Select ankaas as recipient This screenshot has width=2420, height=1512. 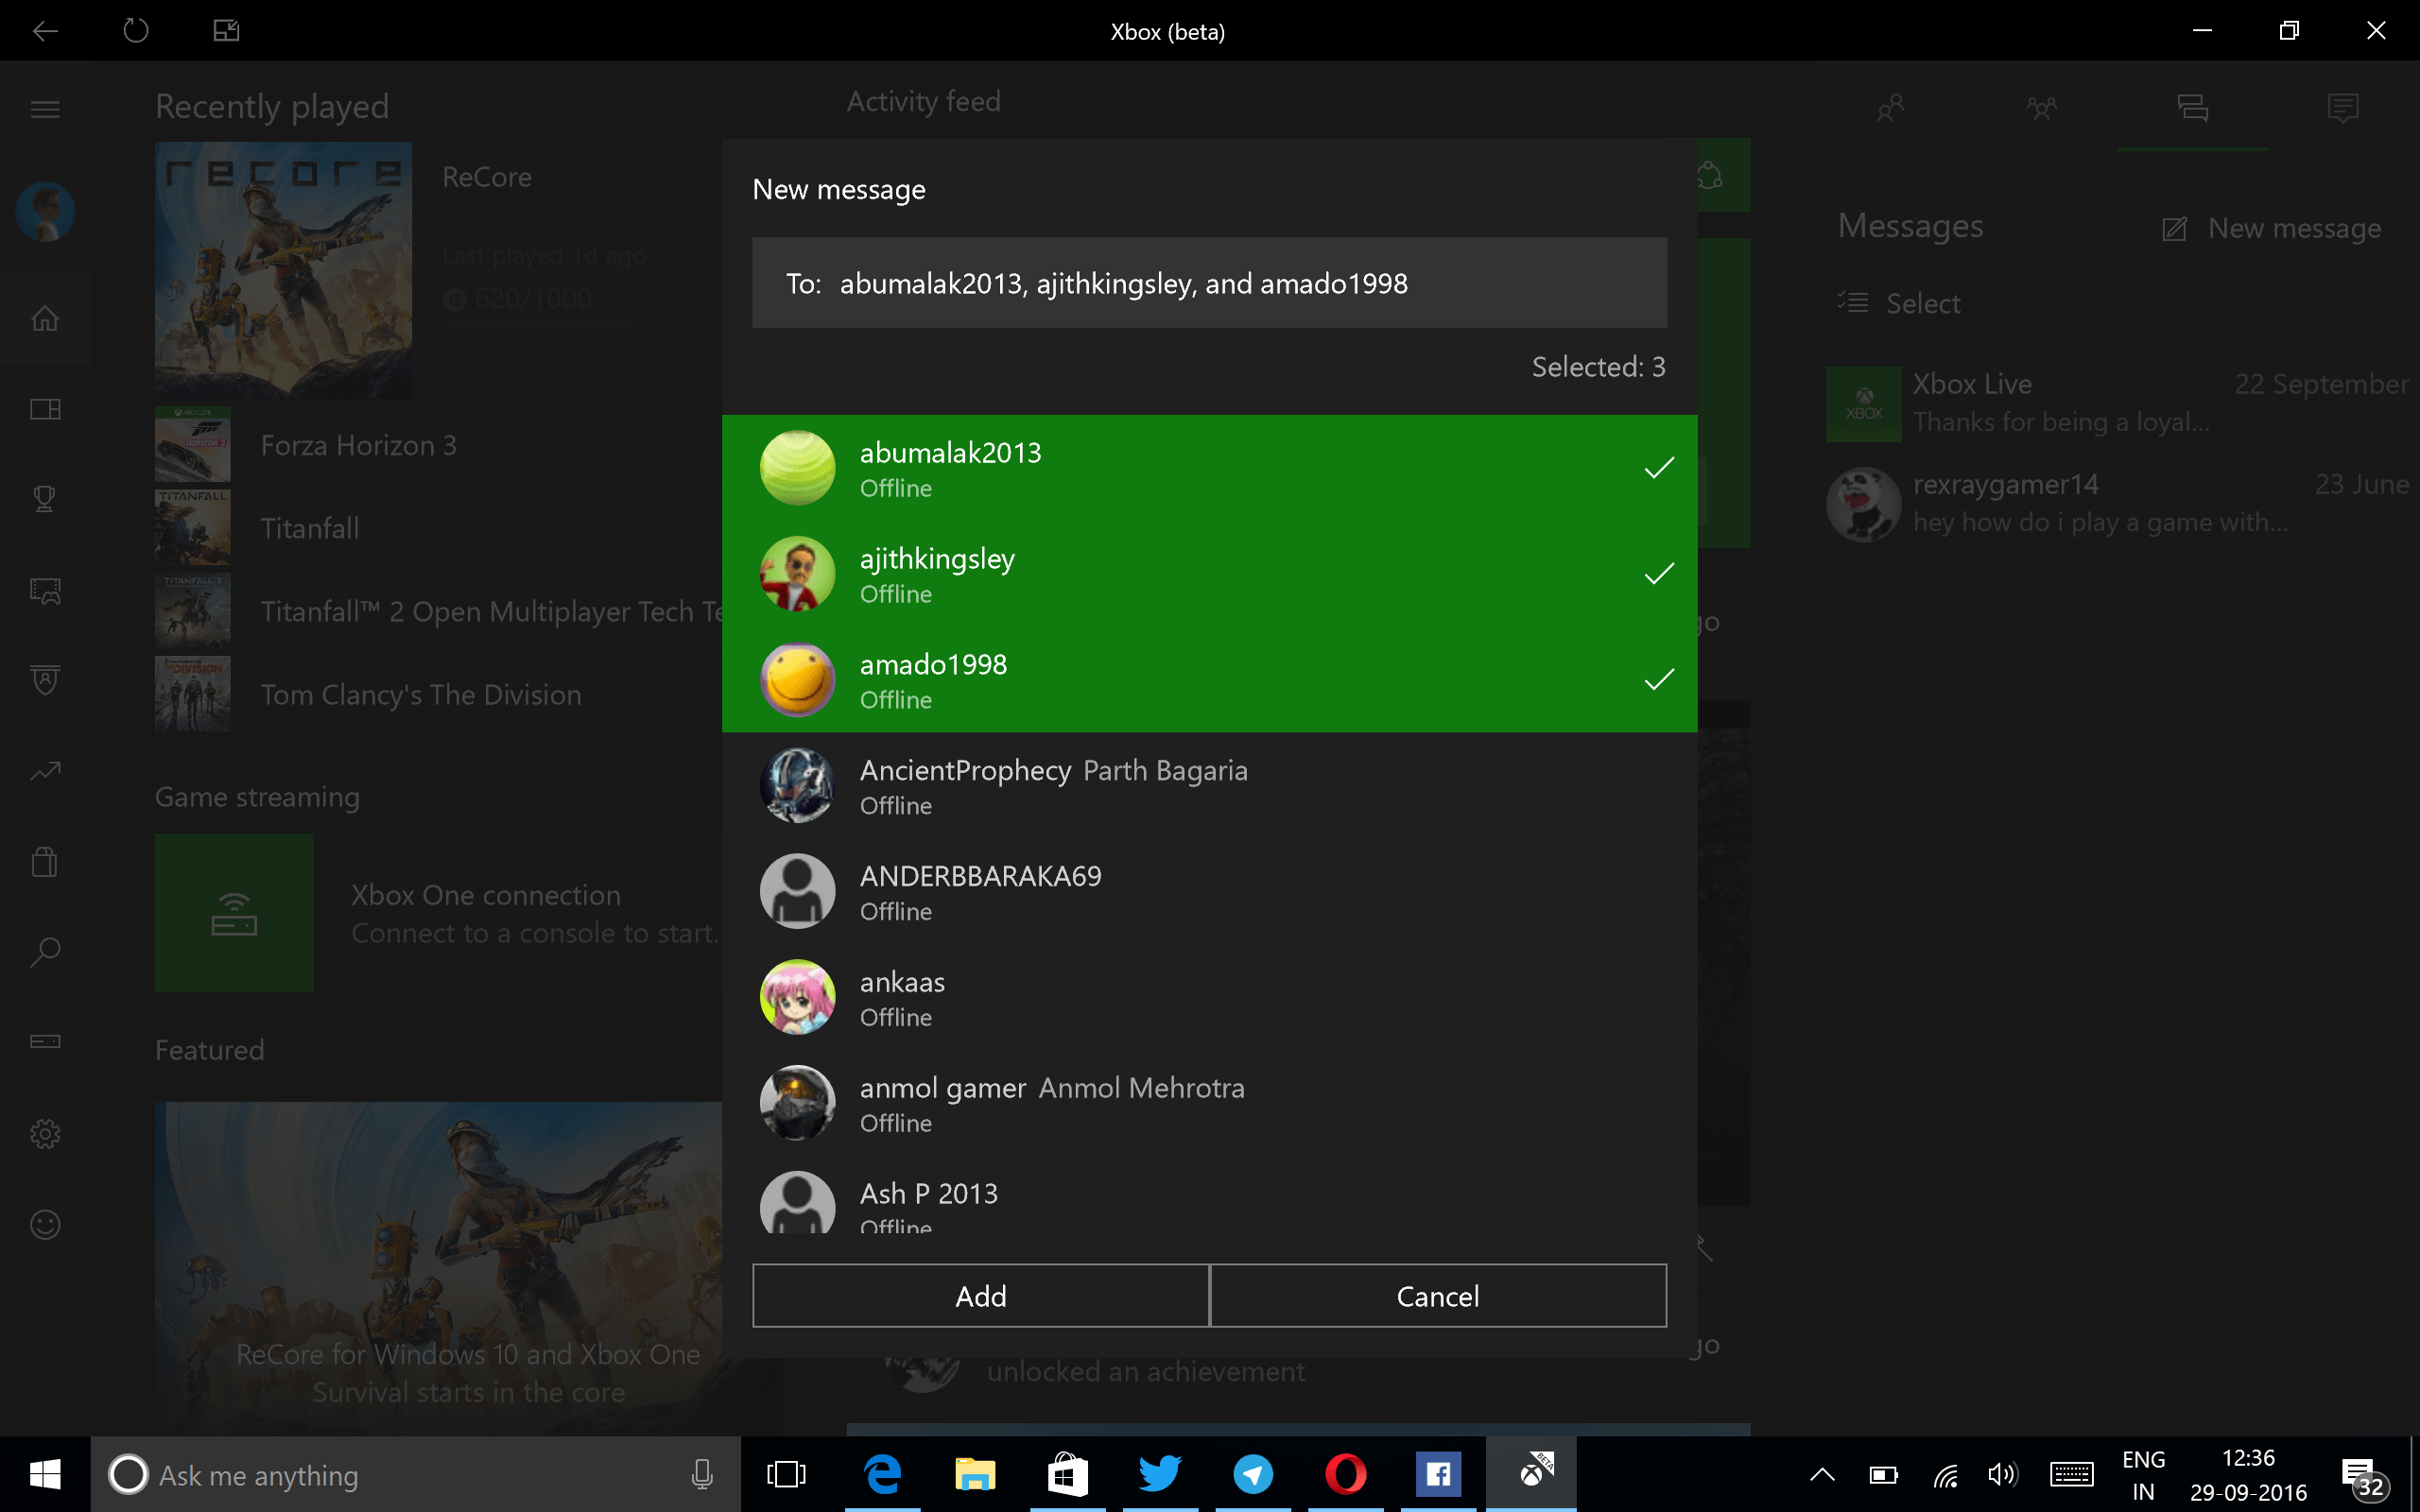pyautogui.click(x=1209, y=998)
